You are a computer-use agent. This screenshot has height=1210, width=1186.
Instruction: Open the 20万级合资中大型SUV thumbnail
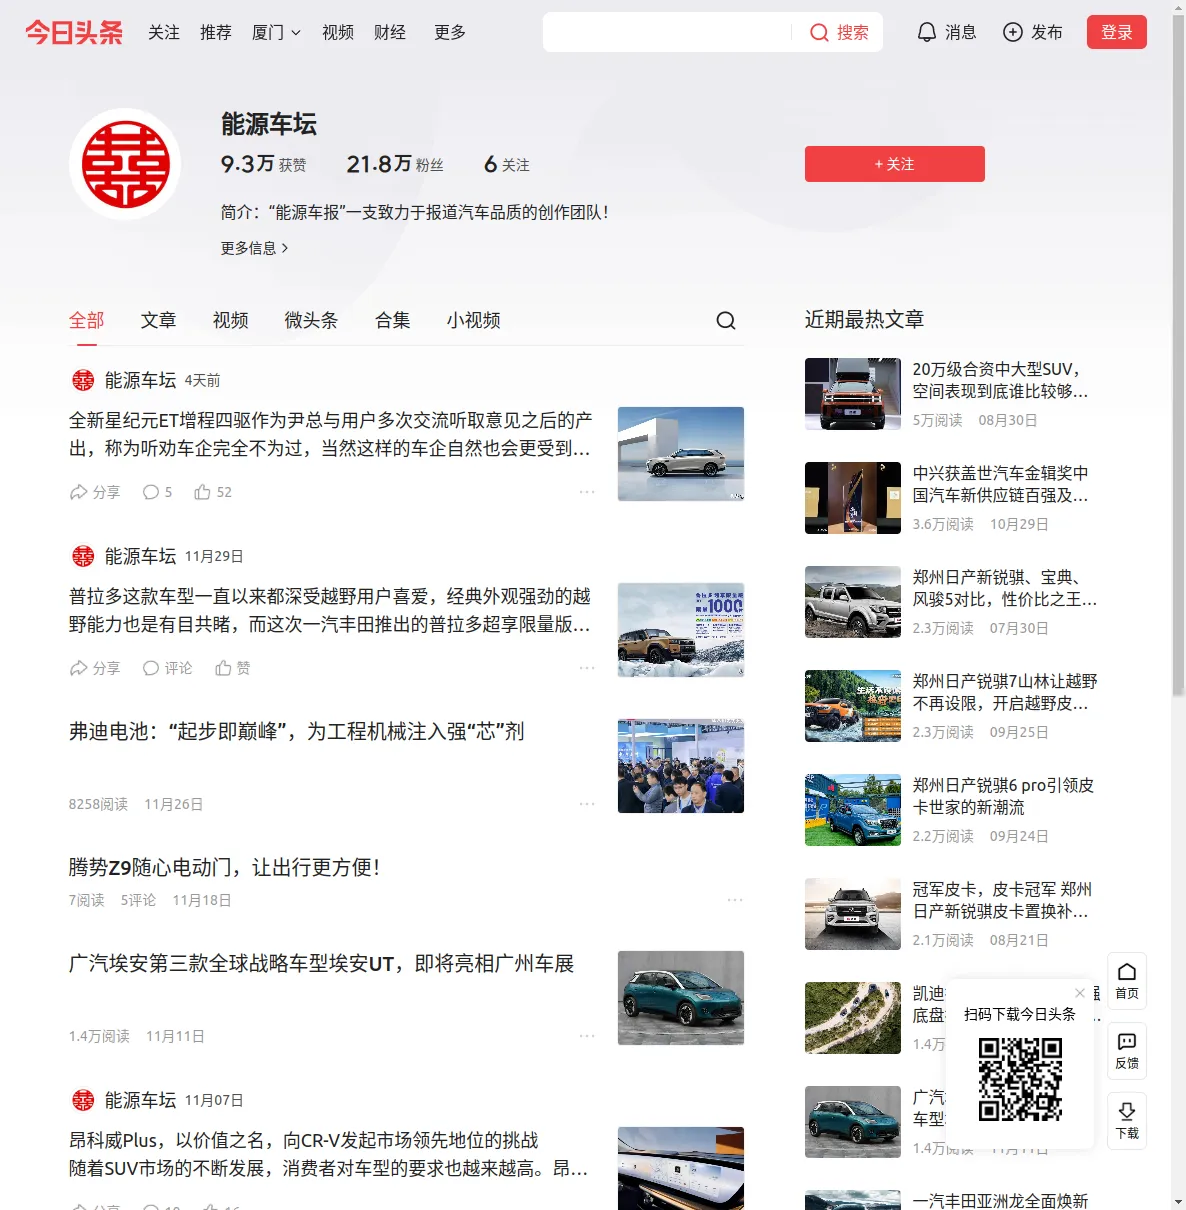coord(853,394)
